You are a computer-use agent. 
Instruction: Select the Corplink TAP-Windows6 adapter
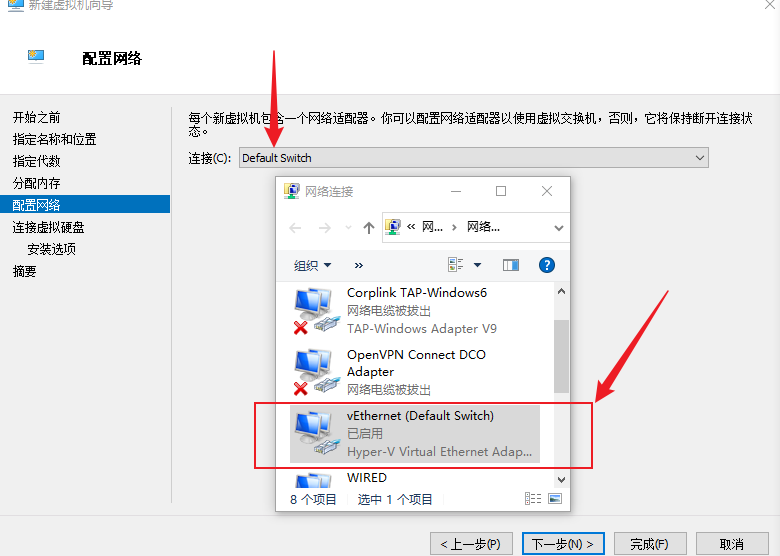point(415,310)
